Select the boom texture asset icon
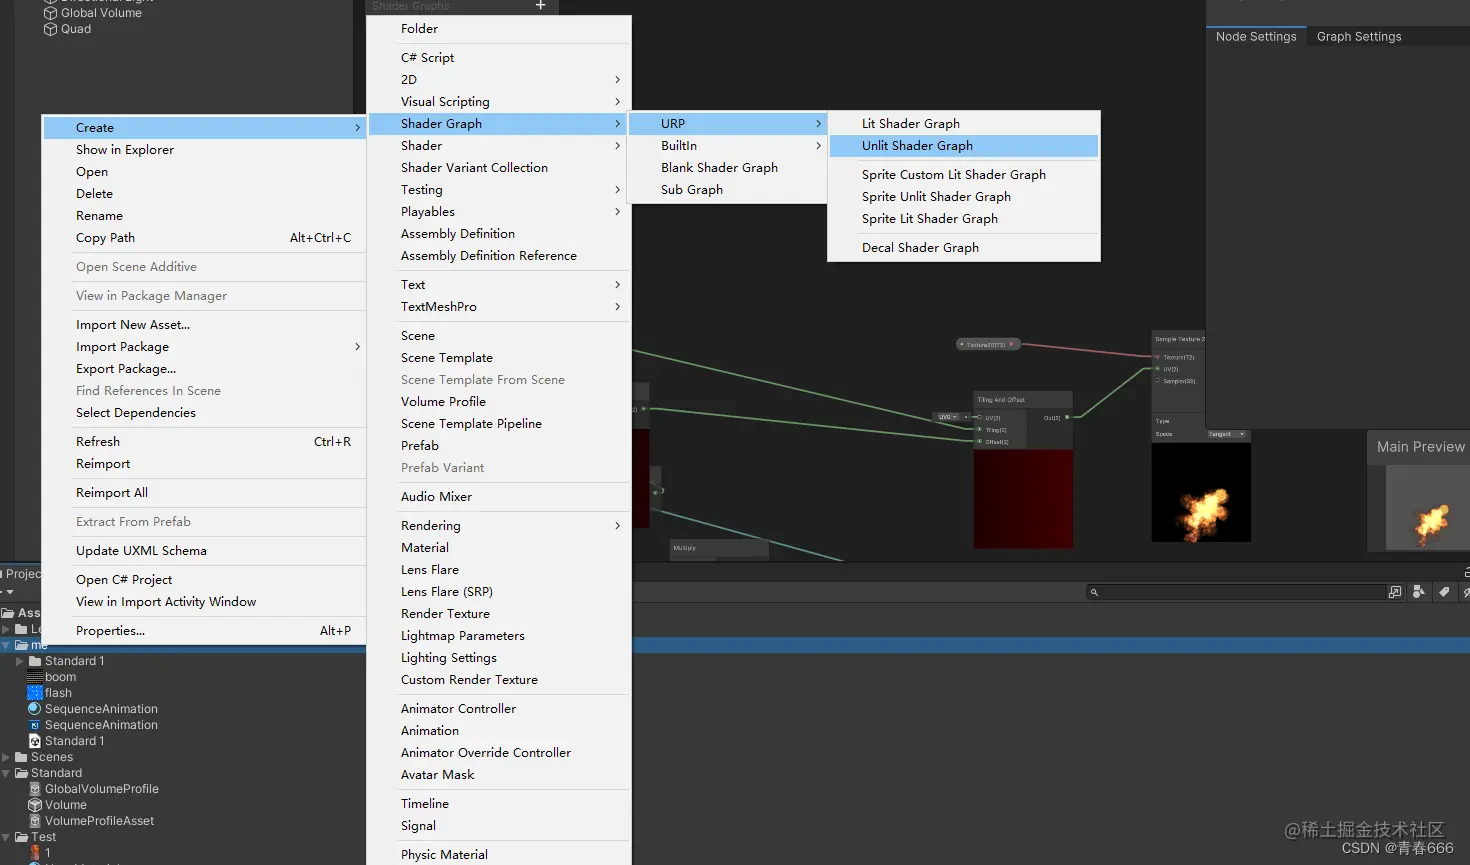The height and width of the screenshot is (865, 1470). click(35, 677)
